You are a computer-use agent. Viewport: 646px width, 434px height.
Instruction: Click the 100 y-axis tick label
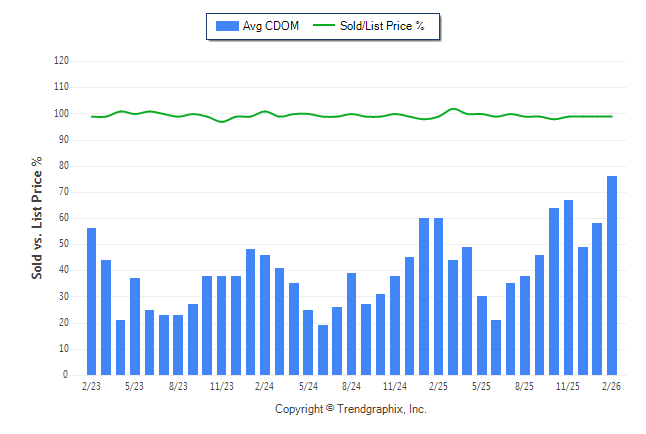point(61,114)
